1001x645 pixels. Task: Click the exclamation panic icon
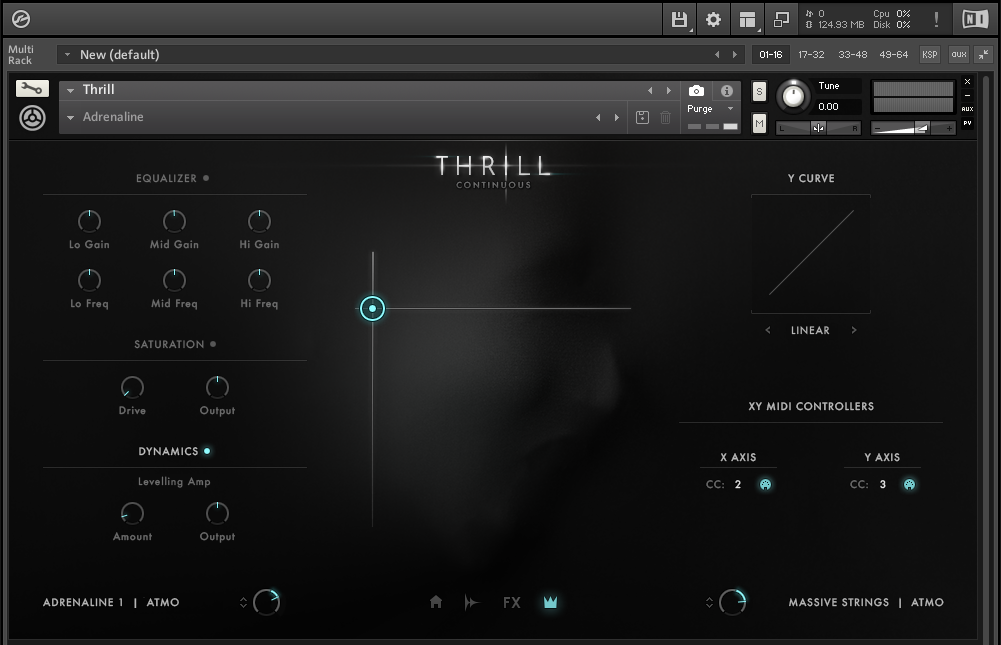click(936, 19)
